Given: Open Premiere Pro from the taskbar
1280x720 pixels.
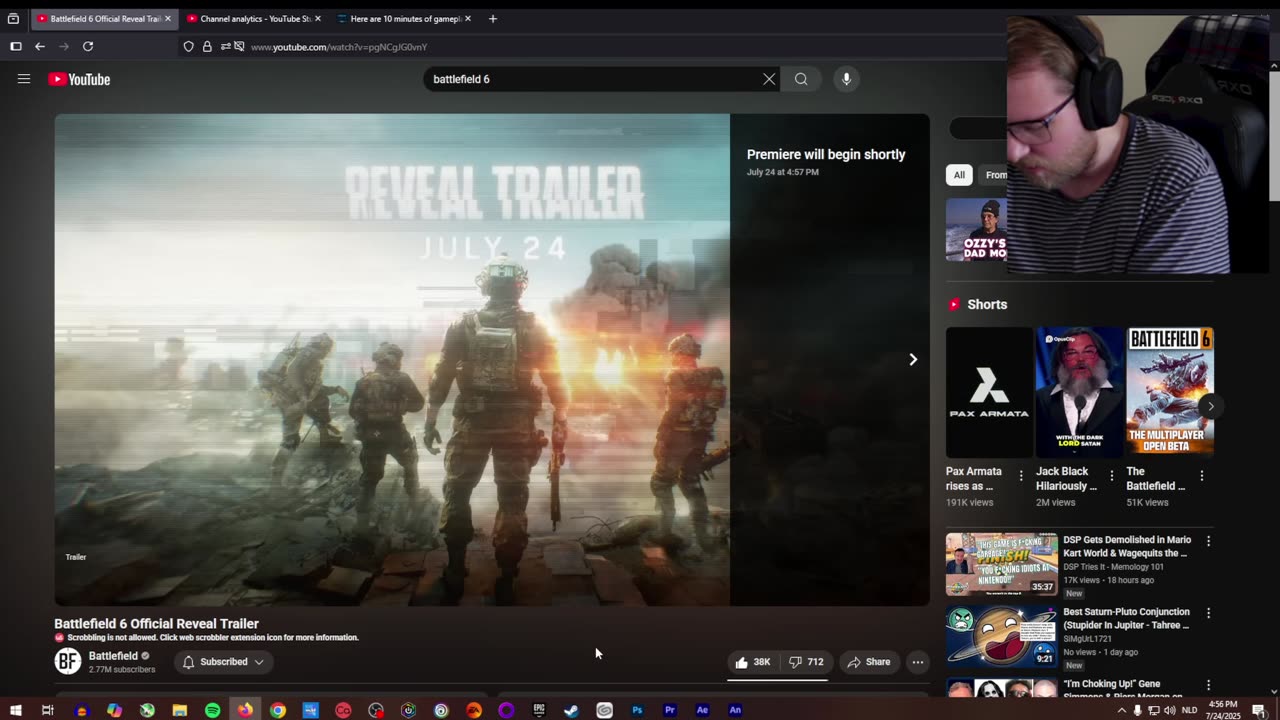Looking at the screenshot, I should coord(670,710).
